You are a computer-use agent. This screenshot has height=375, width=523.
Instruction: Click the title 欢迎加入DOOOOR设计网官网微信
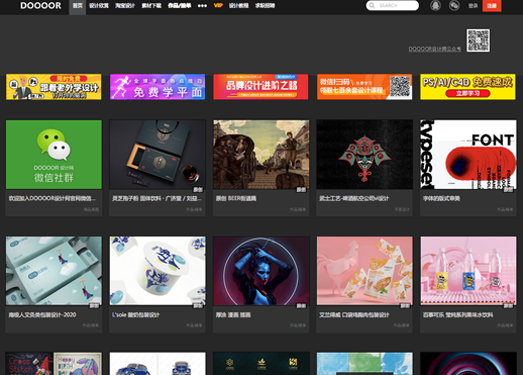click(x=52, y=199)
